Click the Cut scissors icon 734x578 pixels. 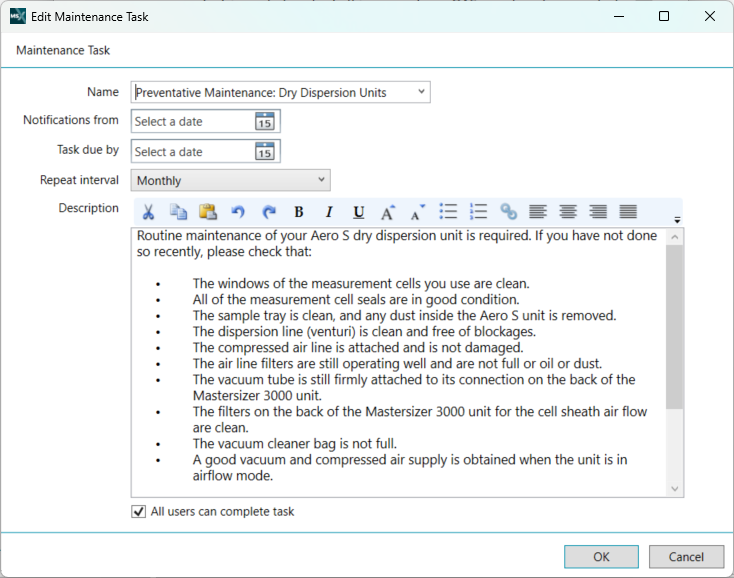[x=148, y=212]
